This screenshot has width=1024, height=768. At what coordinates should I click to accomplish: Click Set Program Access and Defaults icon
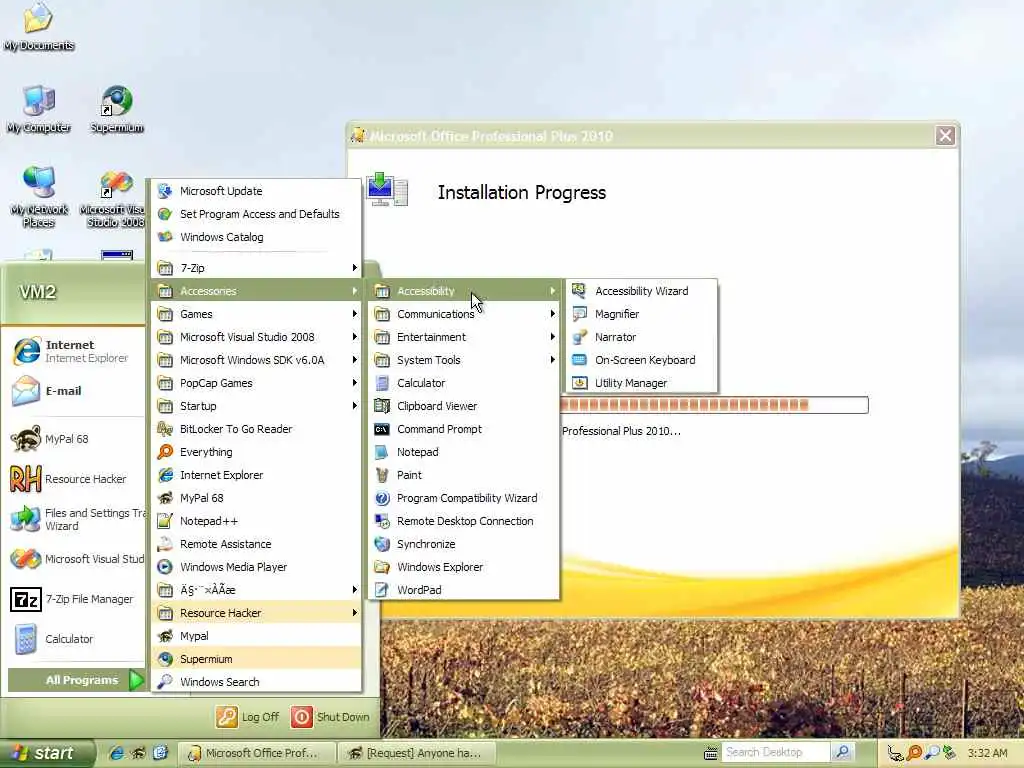tap(165, 214)
